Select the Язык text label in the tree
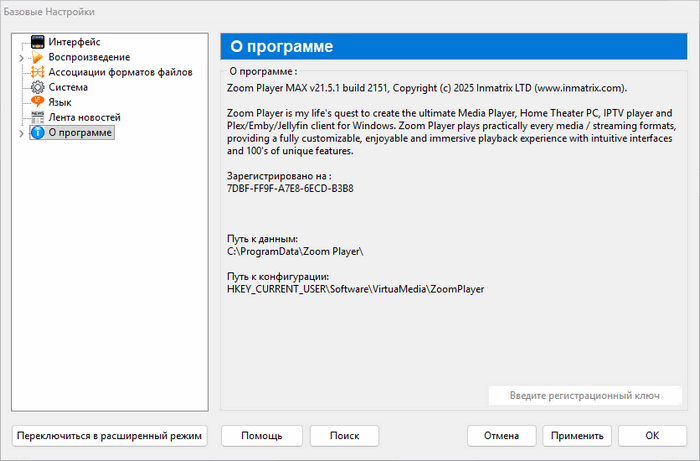 (x=60, y=102)
